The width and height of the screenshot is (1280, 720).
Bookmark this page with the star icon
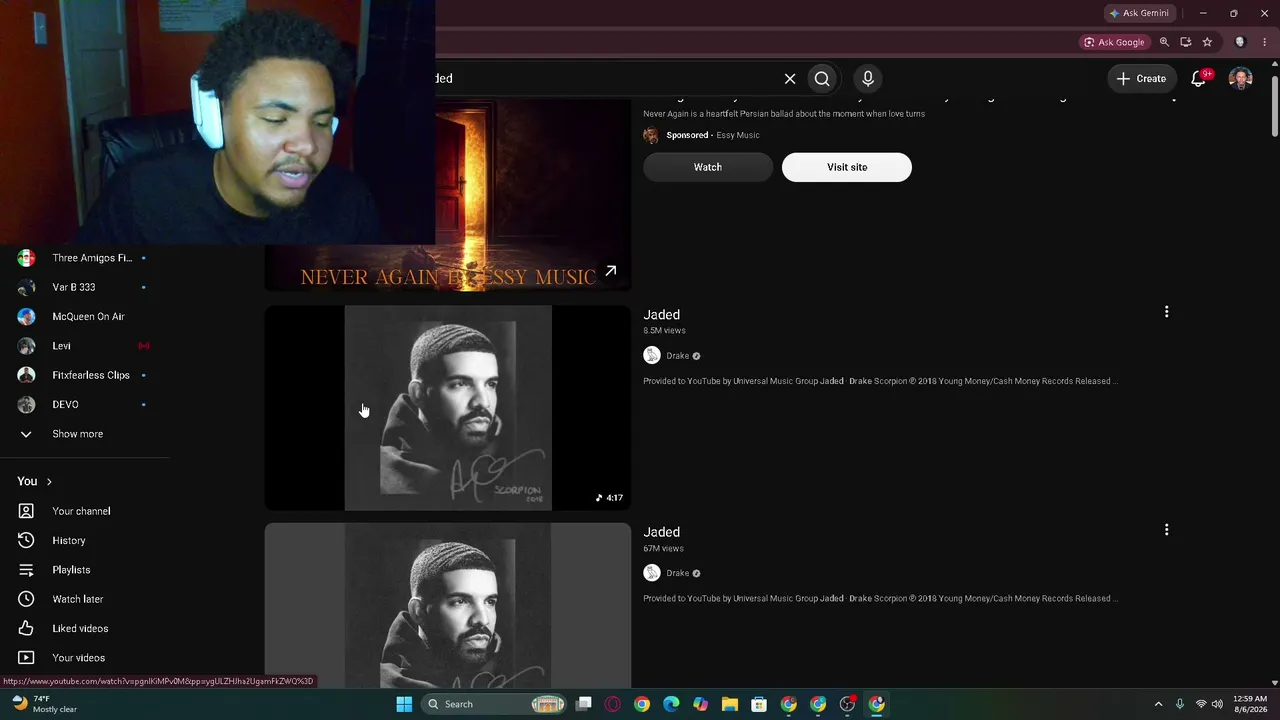pos(1207,42)
